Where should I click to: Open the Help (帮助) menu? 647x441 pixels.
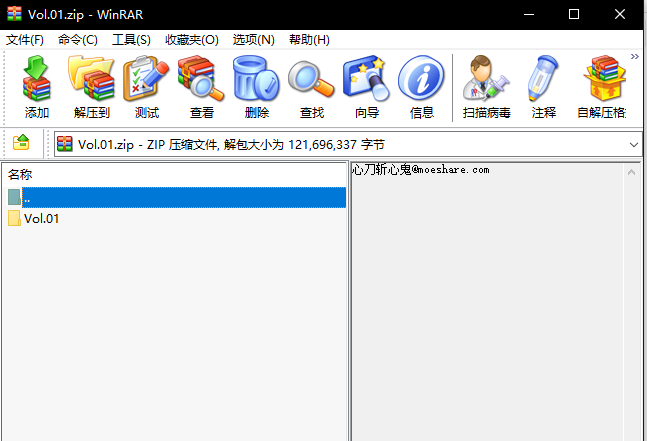pyautogui.click(x=309, y=40)
